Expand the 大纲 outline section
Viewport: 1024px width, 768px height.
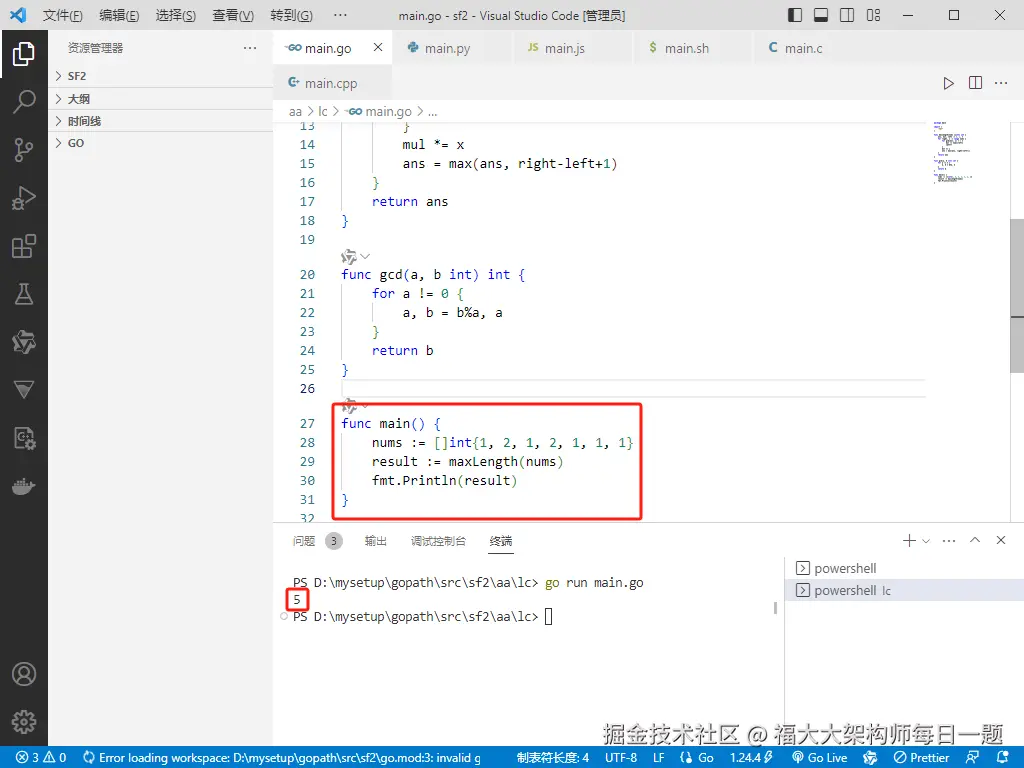click(x=161, y=99)
